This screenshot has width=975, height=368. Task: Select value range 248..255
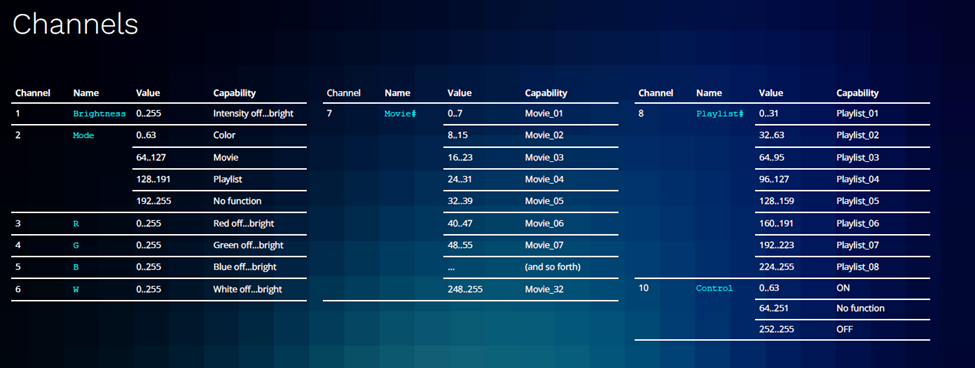[464, 289]
